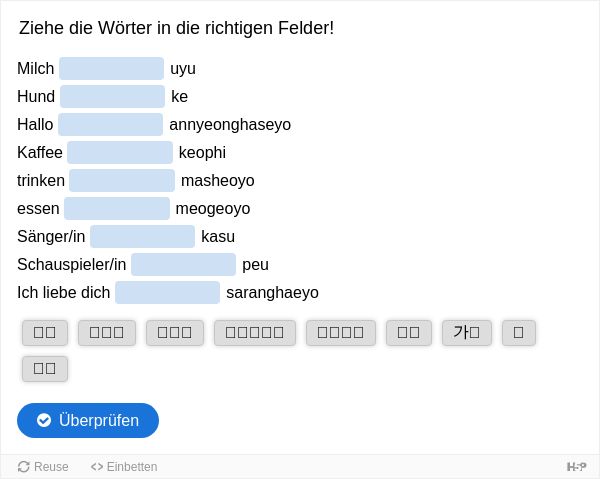Click the Überprüfen check button
The width and height of the screenshot is (600, 479).
point(88,420)
